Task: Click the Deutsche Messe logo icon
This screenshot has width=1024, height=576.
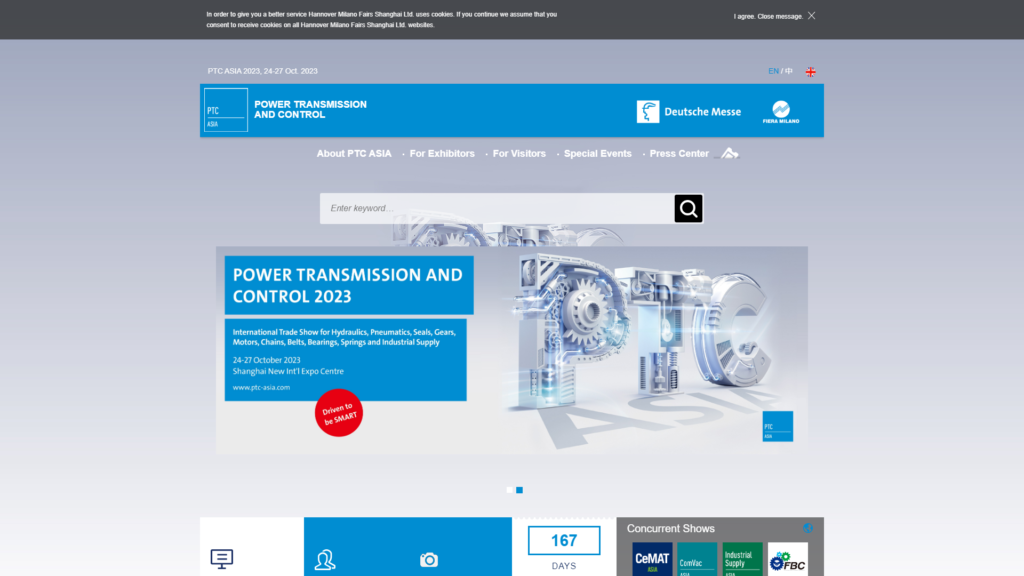Action: coord(646,111)
